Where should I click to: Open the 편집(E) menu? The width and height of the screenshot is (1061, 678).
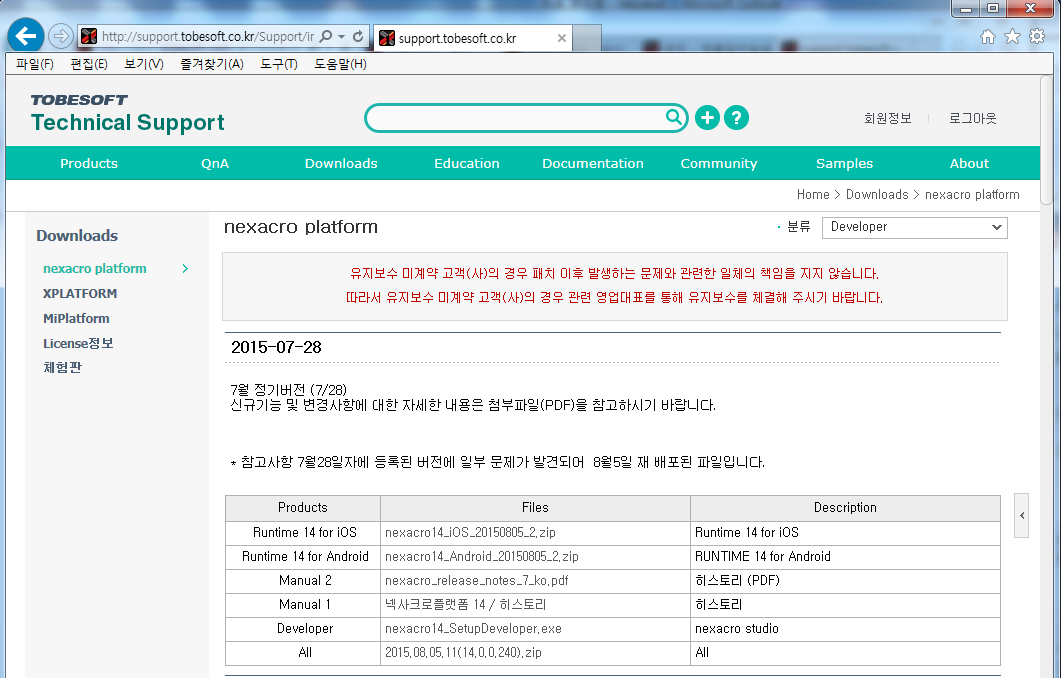[89, 64]
